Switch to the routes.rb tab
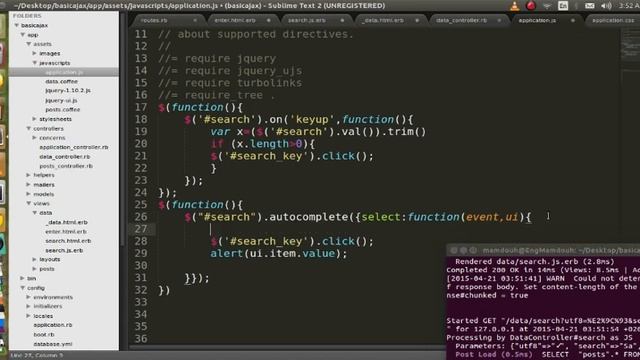Screen dimensions: 640x360 (154, 20)
